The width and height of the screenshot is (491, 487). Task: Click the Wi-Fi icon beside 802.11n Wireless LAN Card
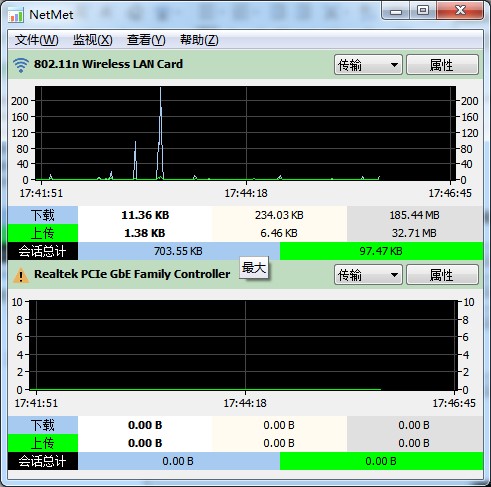click(x=21, y=65)
